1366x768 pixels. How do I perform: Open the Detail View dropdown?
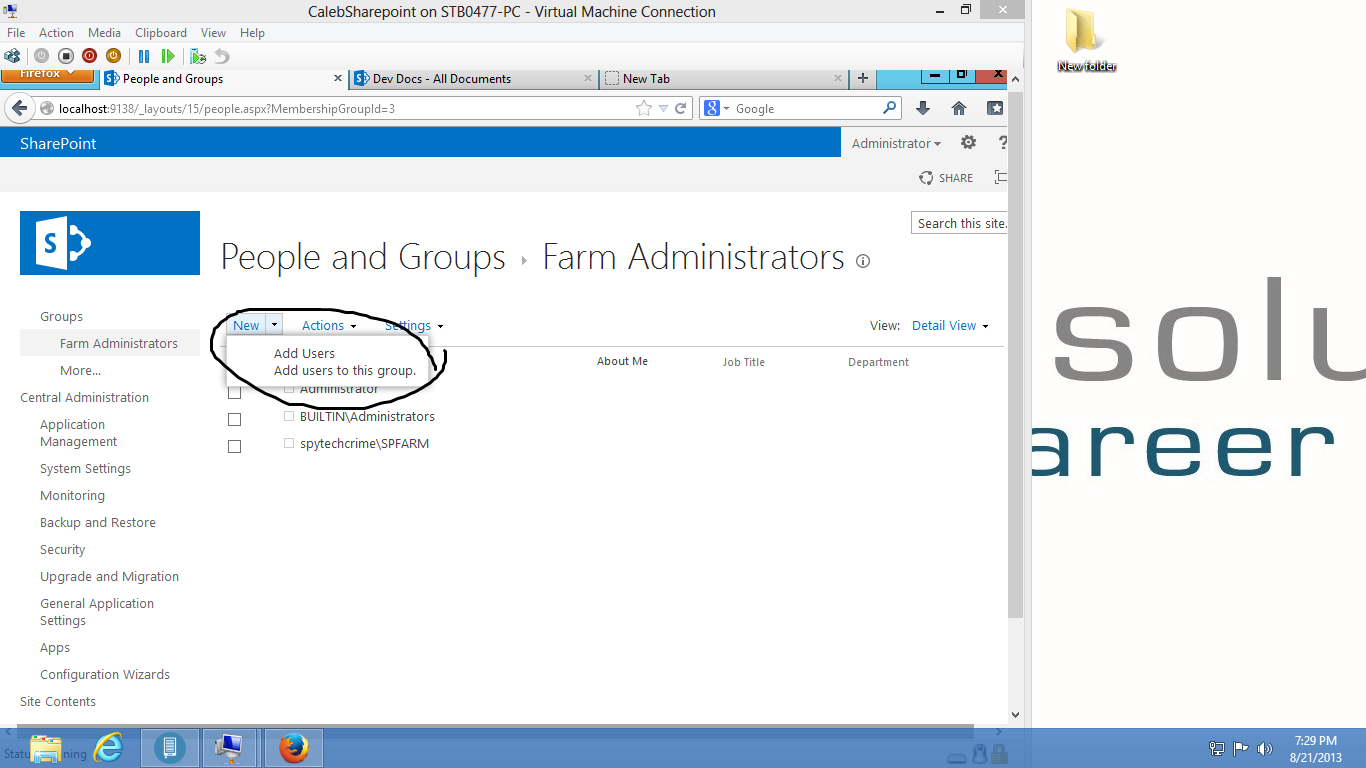pos(950,325)
